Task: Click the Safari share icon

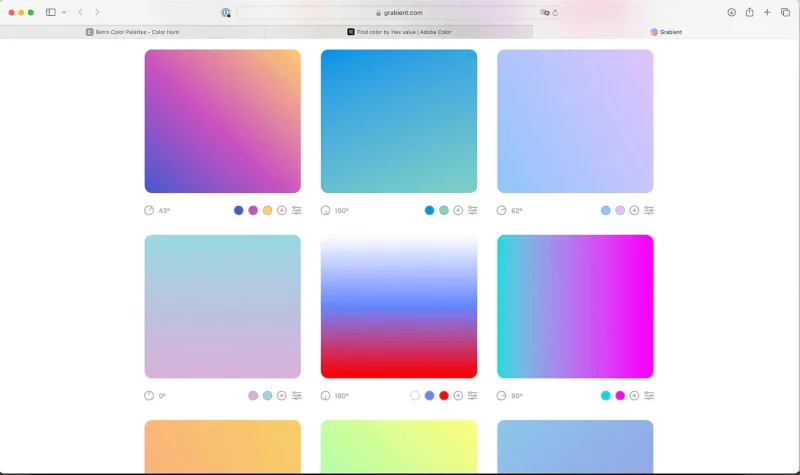Action: coord(749,12)
